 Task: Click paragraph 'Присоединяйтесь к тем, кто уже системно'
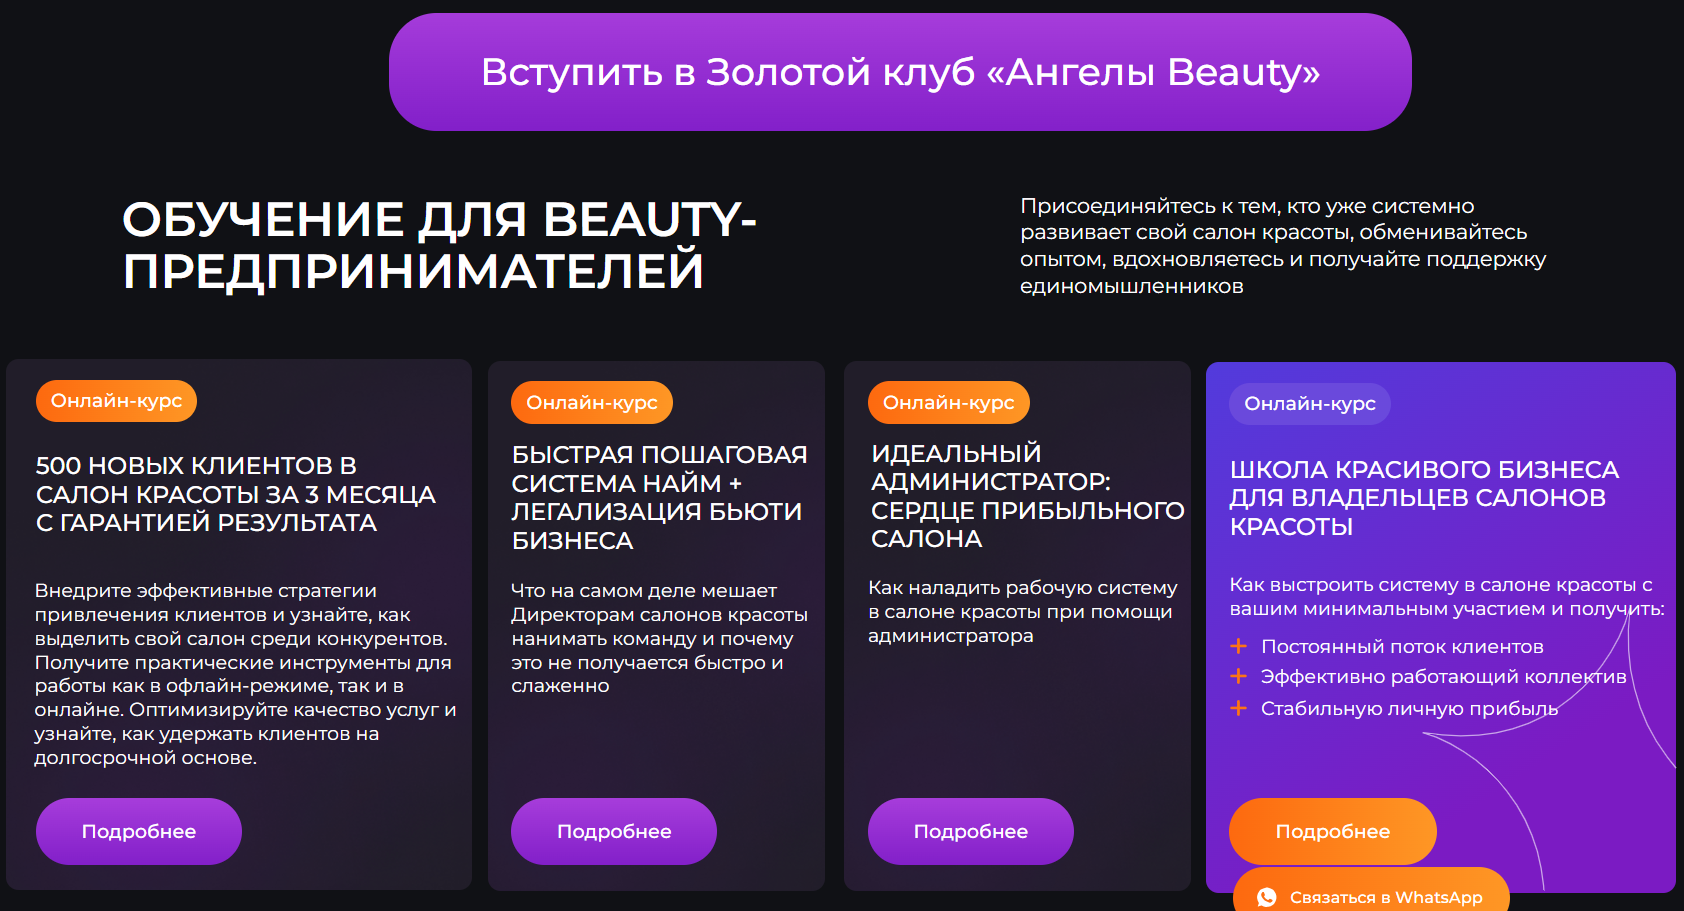(x=1283, y=246)
